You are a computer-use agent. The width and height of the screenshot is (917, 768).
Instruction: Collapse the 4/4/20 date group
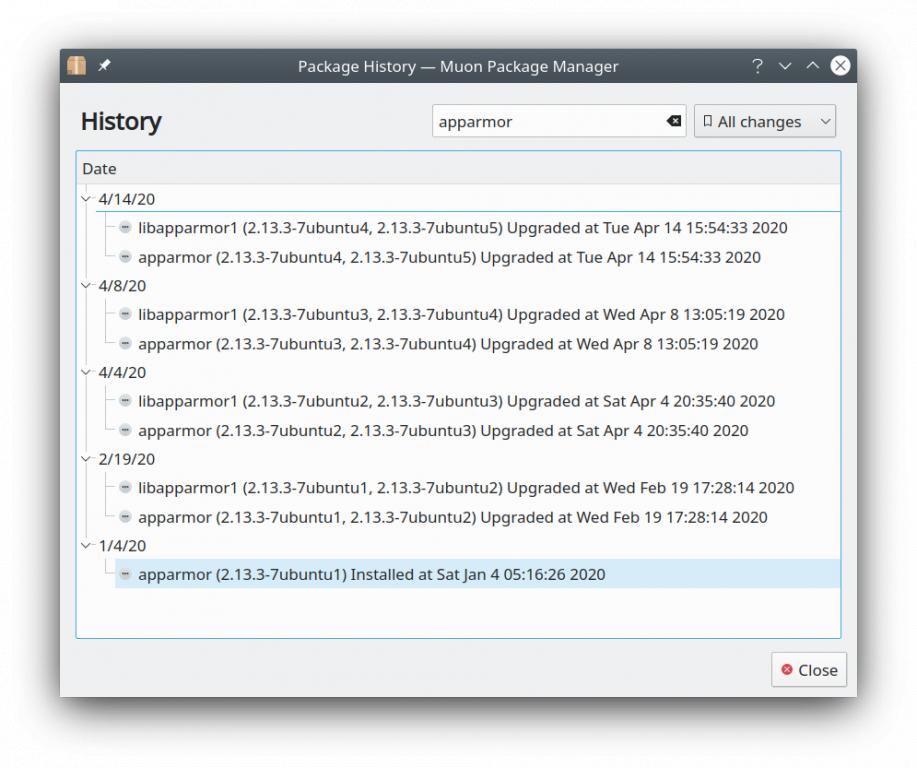(87, 373)
